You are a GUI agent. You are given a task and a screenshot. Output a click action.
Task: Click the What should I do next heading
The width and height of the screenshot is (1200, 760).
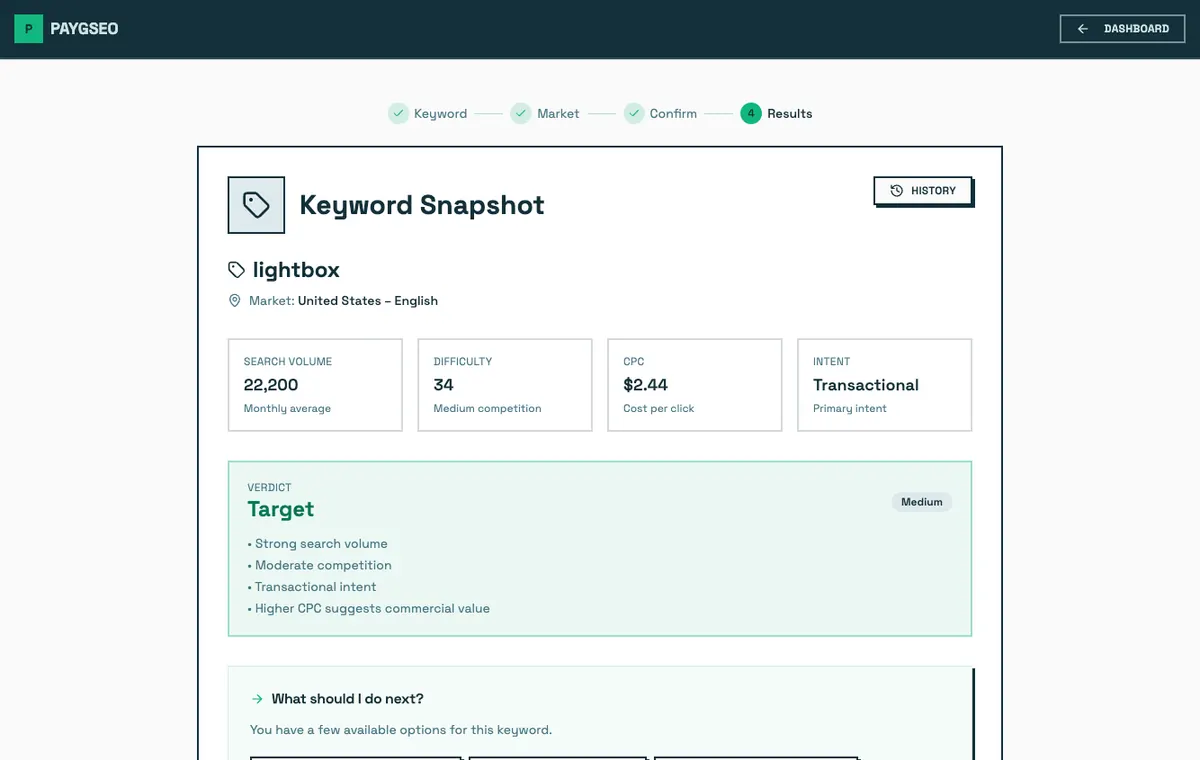coord(348,699)
